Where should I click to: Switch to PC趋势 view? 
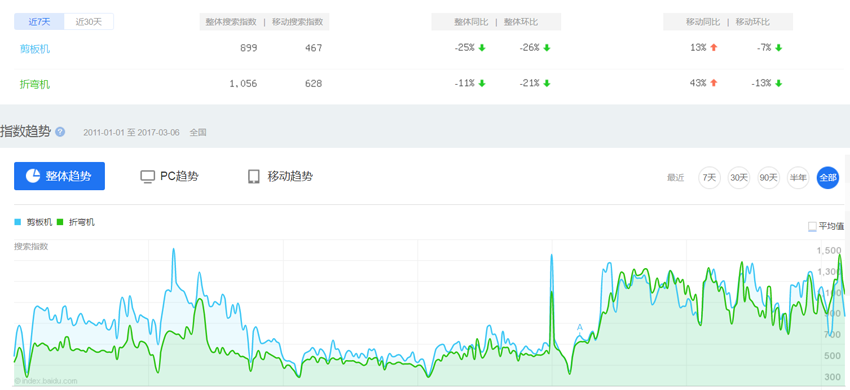(x=169, y=176)
